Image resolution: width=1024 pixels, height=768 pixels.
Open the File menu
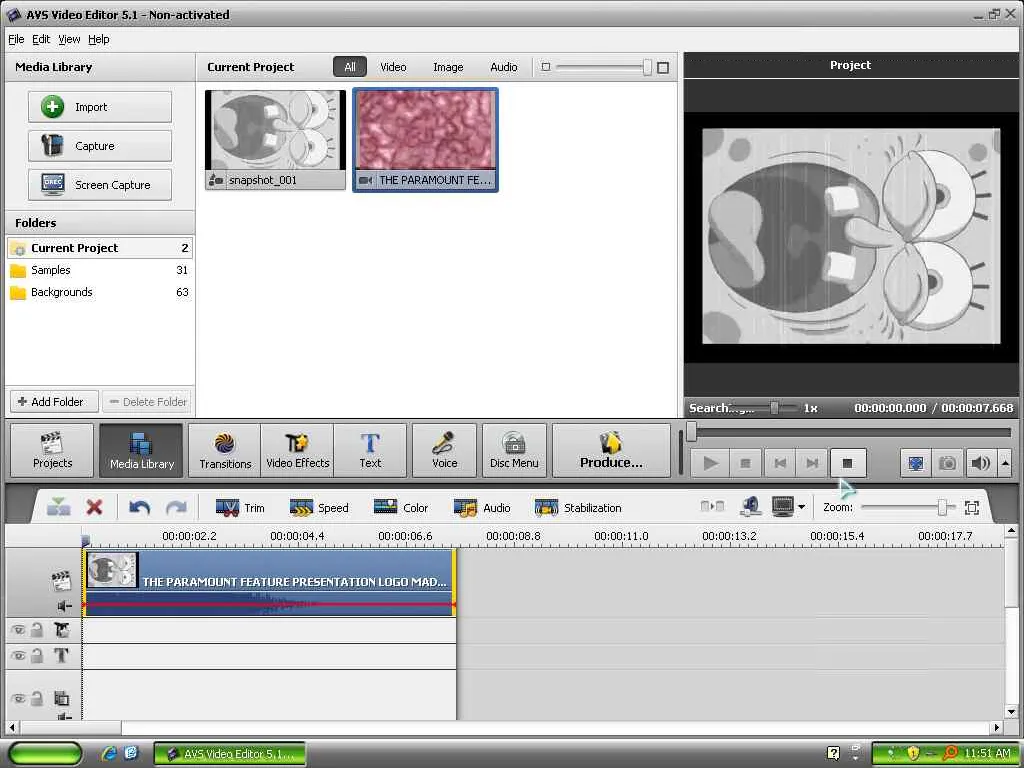[16, 39]
